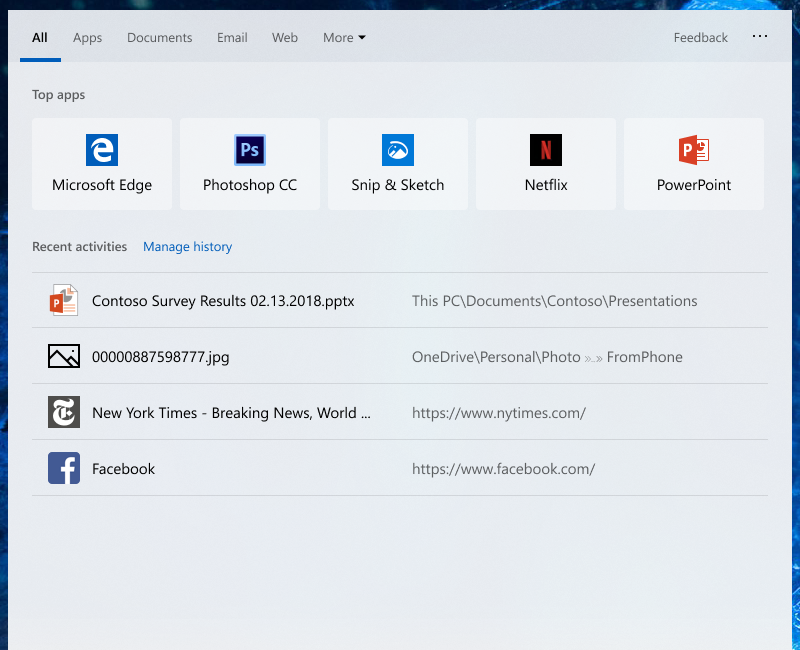
Task: Launch Microsoft Edge from Top apps
Action: pos(101,164)
